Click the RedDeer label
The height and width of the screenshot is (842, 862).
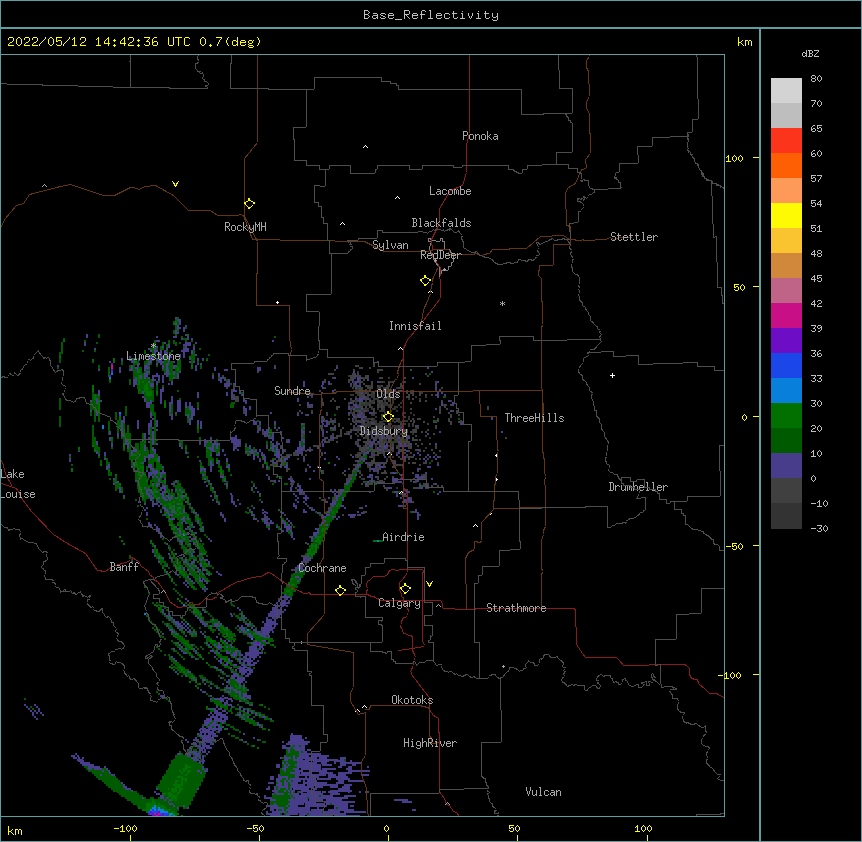click(x=440, y=255)
